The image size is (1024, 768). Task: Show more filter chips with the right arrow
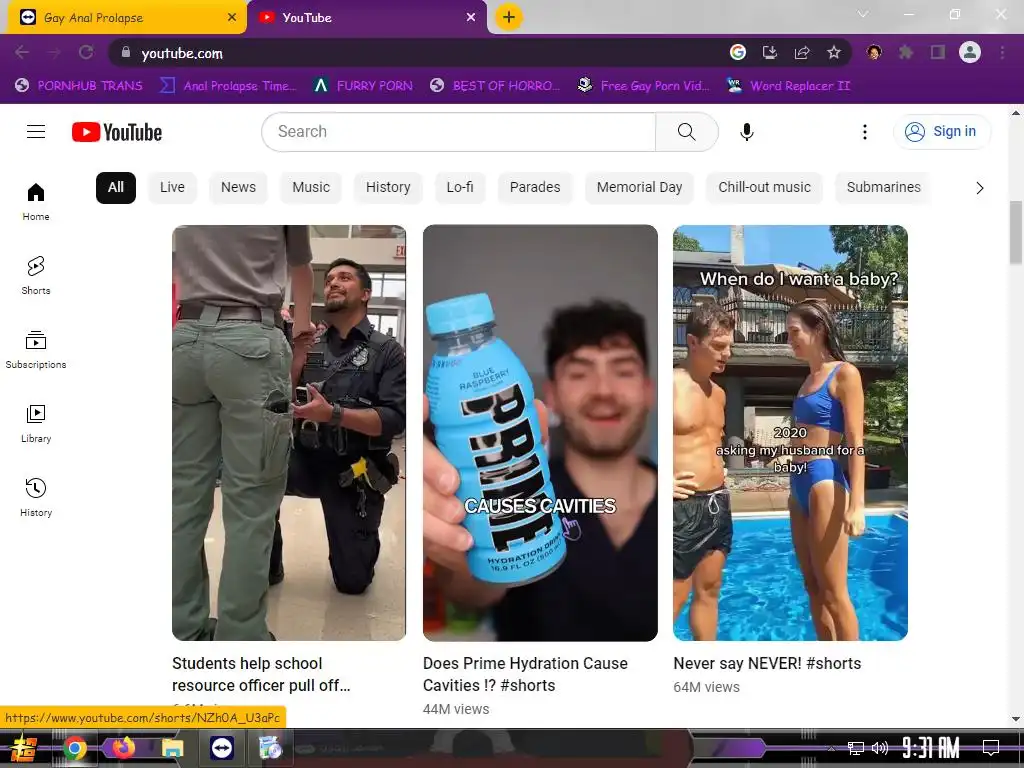(x=979, y=188)
